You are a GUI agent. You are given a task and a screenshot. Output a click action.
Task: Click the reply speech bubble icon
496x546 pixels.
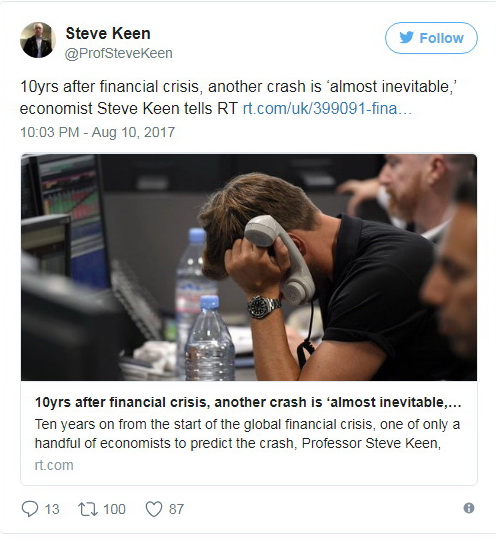click(30, 509)
